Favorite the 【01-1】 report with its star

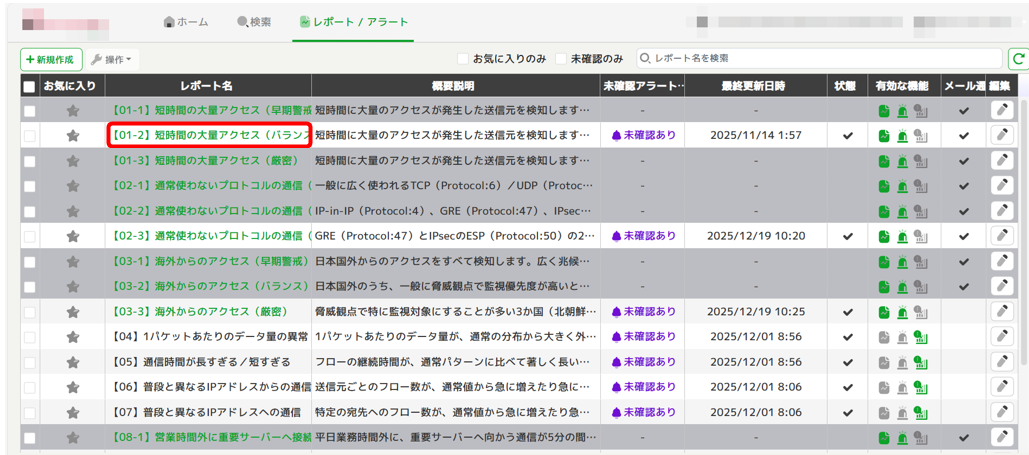[x=73, y=110]
